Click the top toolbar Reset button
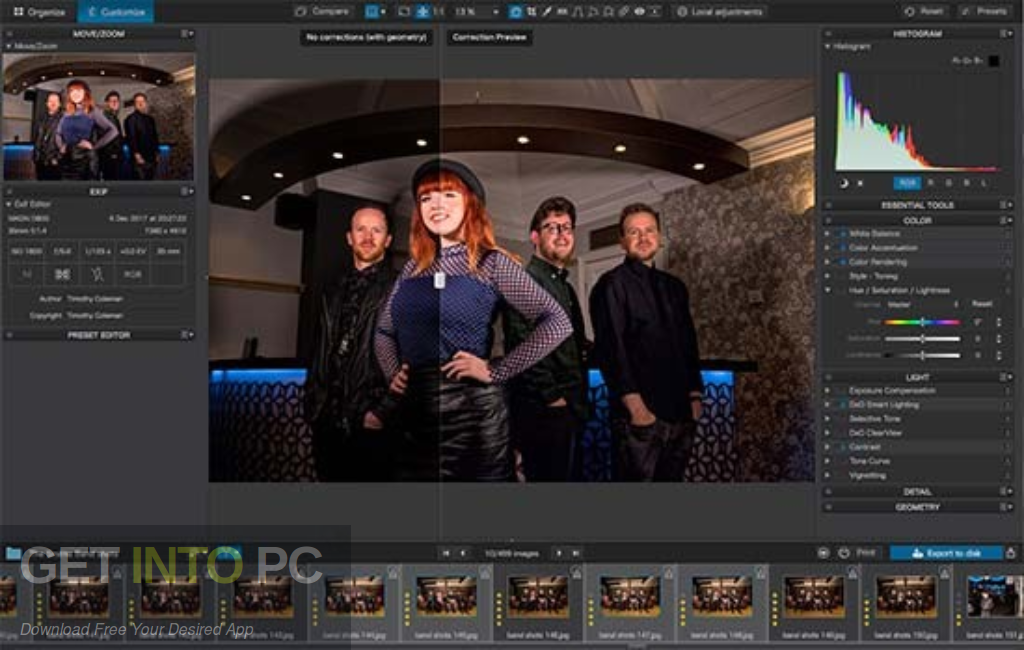1024x650 pixels. tap(923, 12)
